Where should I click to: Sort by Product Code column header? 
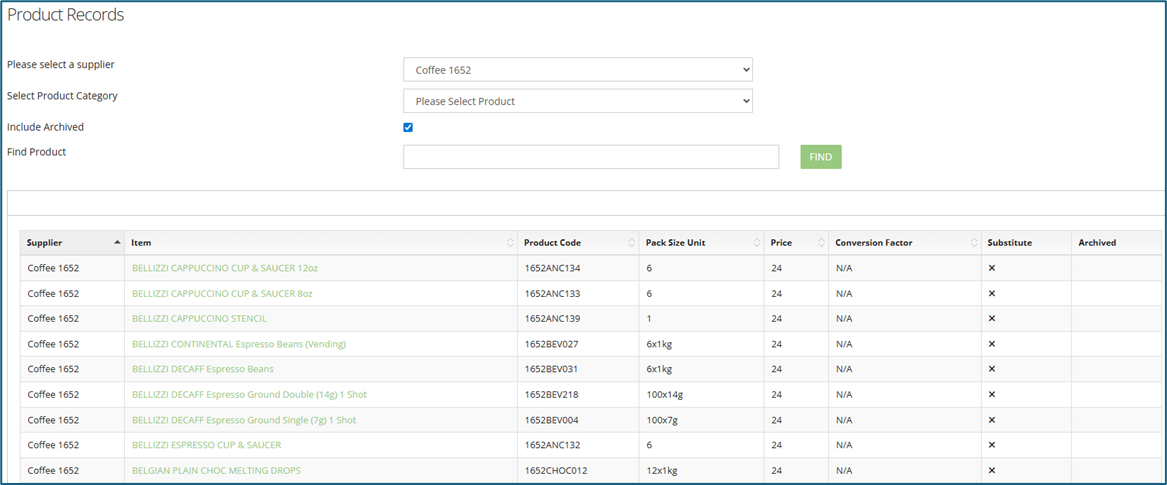pos(578,243)
